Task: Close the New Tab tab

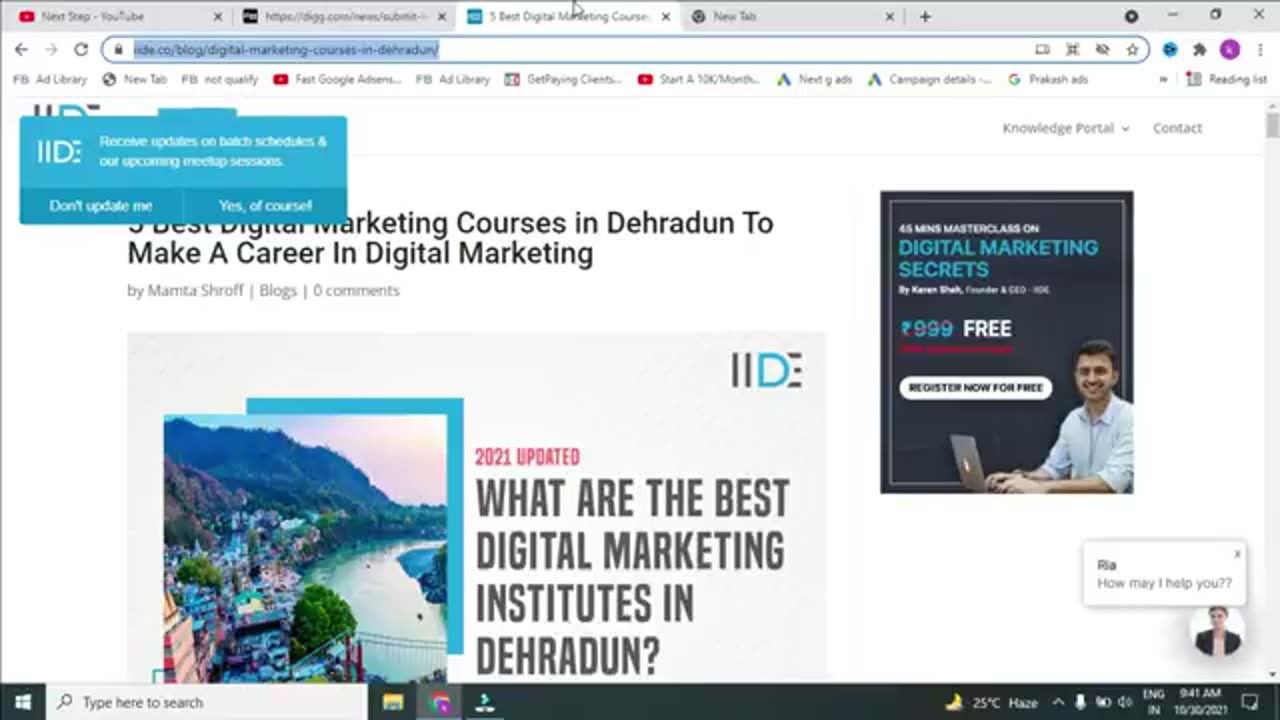Action: point(890,16)
